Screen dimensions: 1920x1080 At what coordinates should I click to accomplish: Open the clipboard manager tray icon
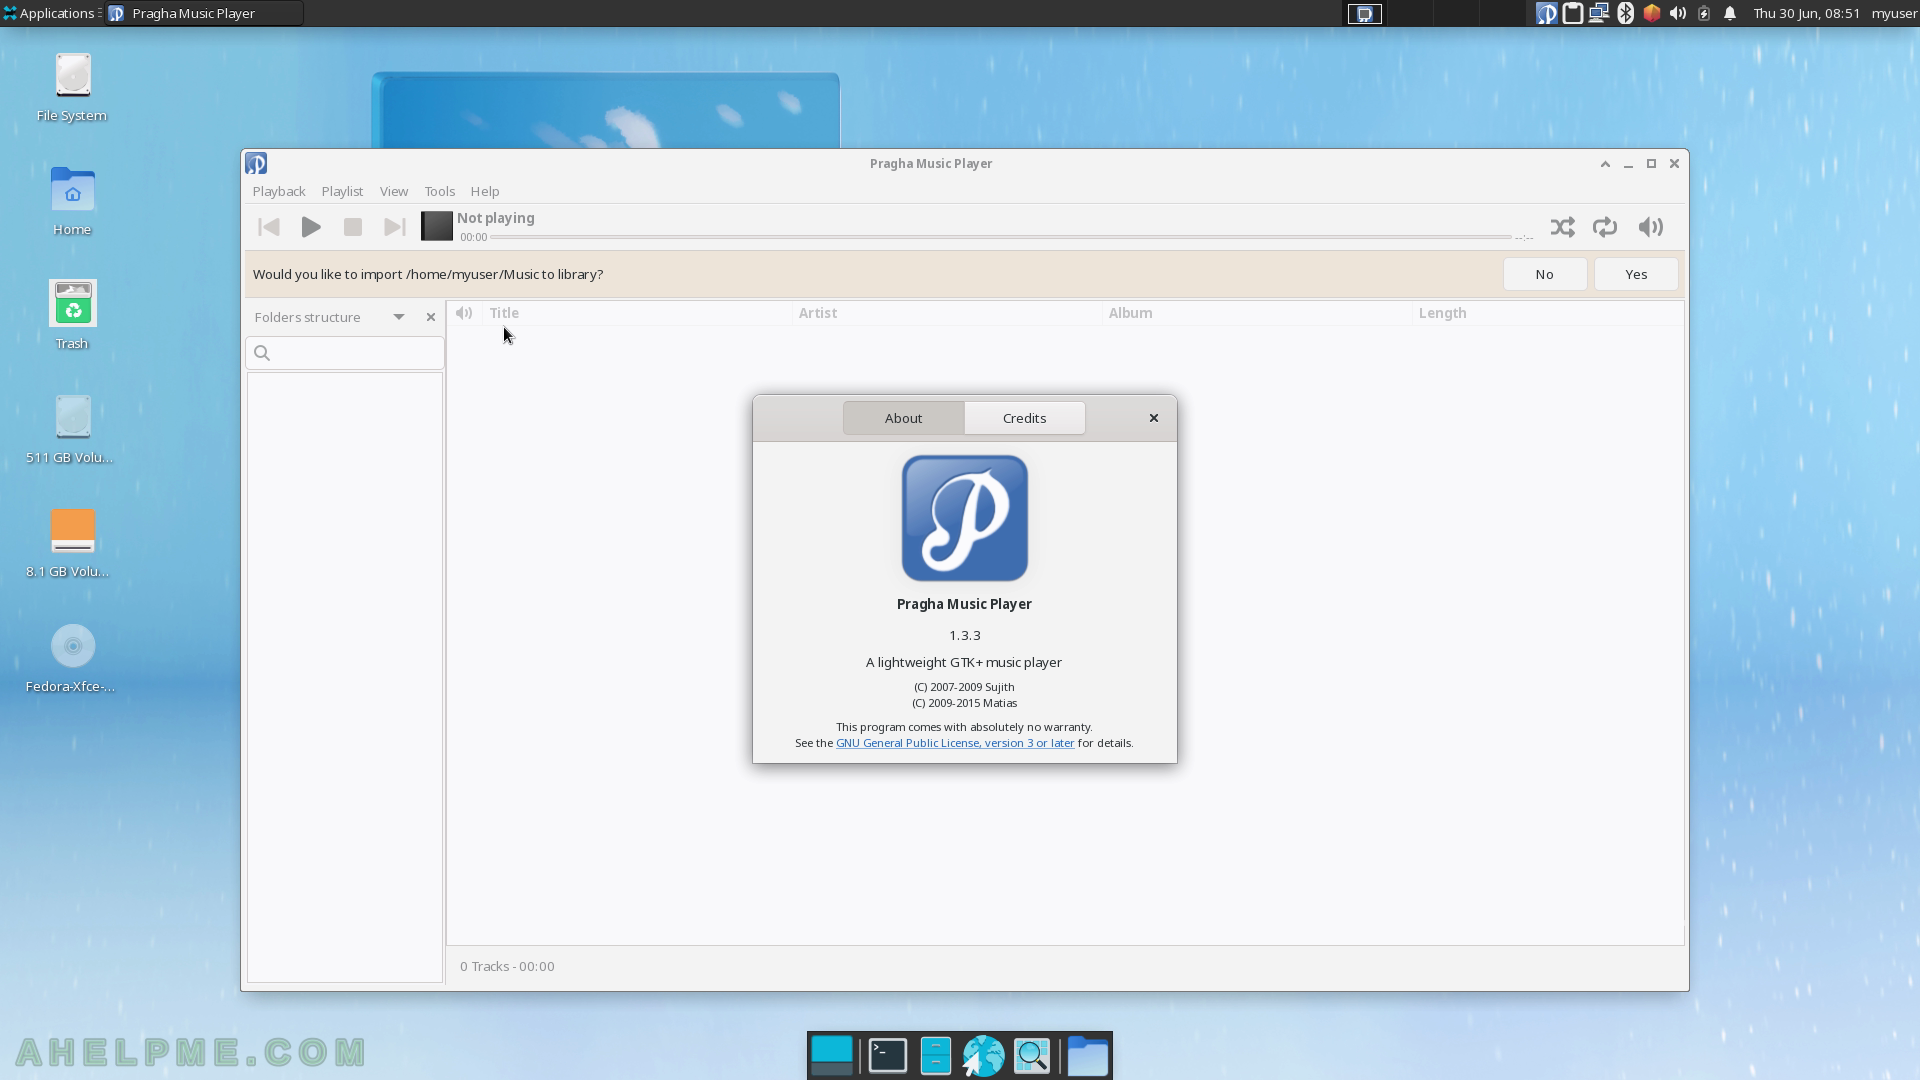click(1572, 13)
